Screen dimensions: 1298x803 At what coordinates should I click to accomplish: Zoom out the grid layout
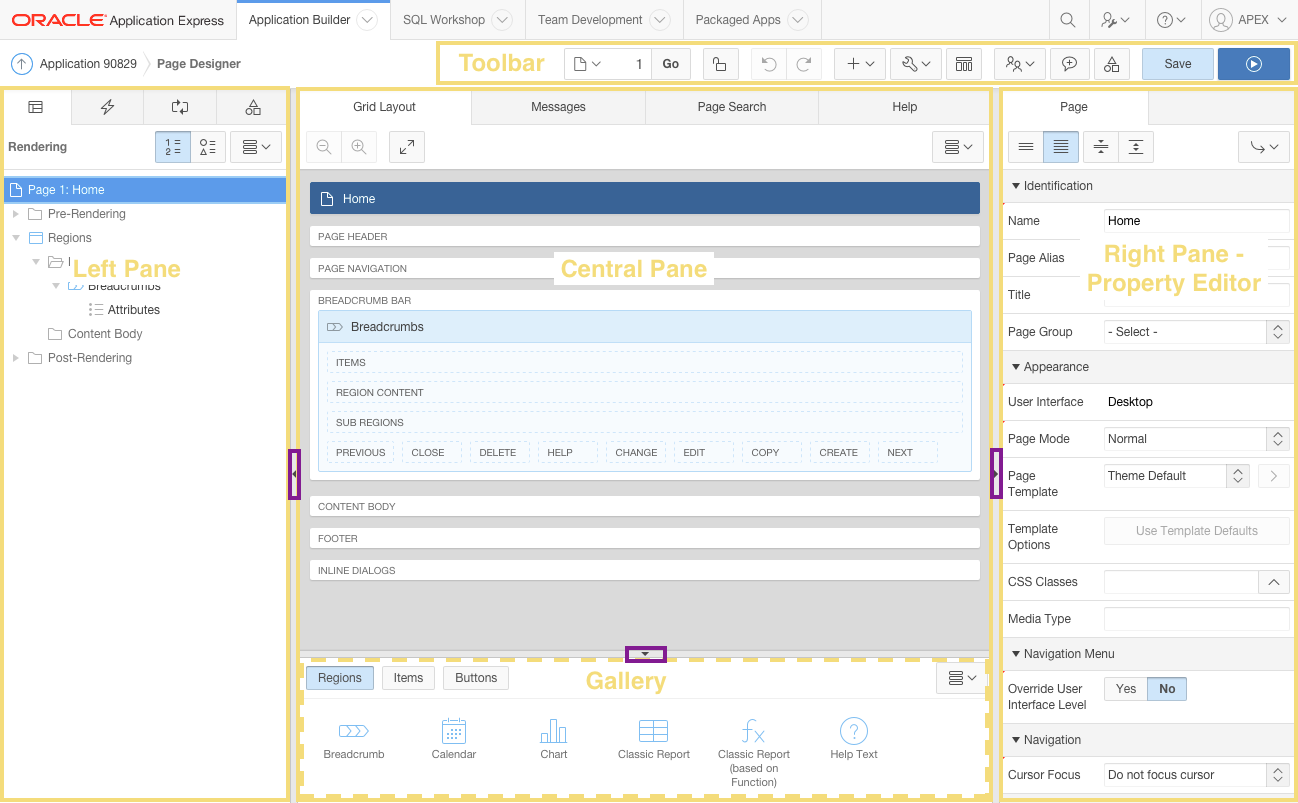(x=324, y=147)
